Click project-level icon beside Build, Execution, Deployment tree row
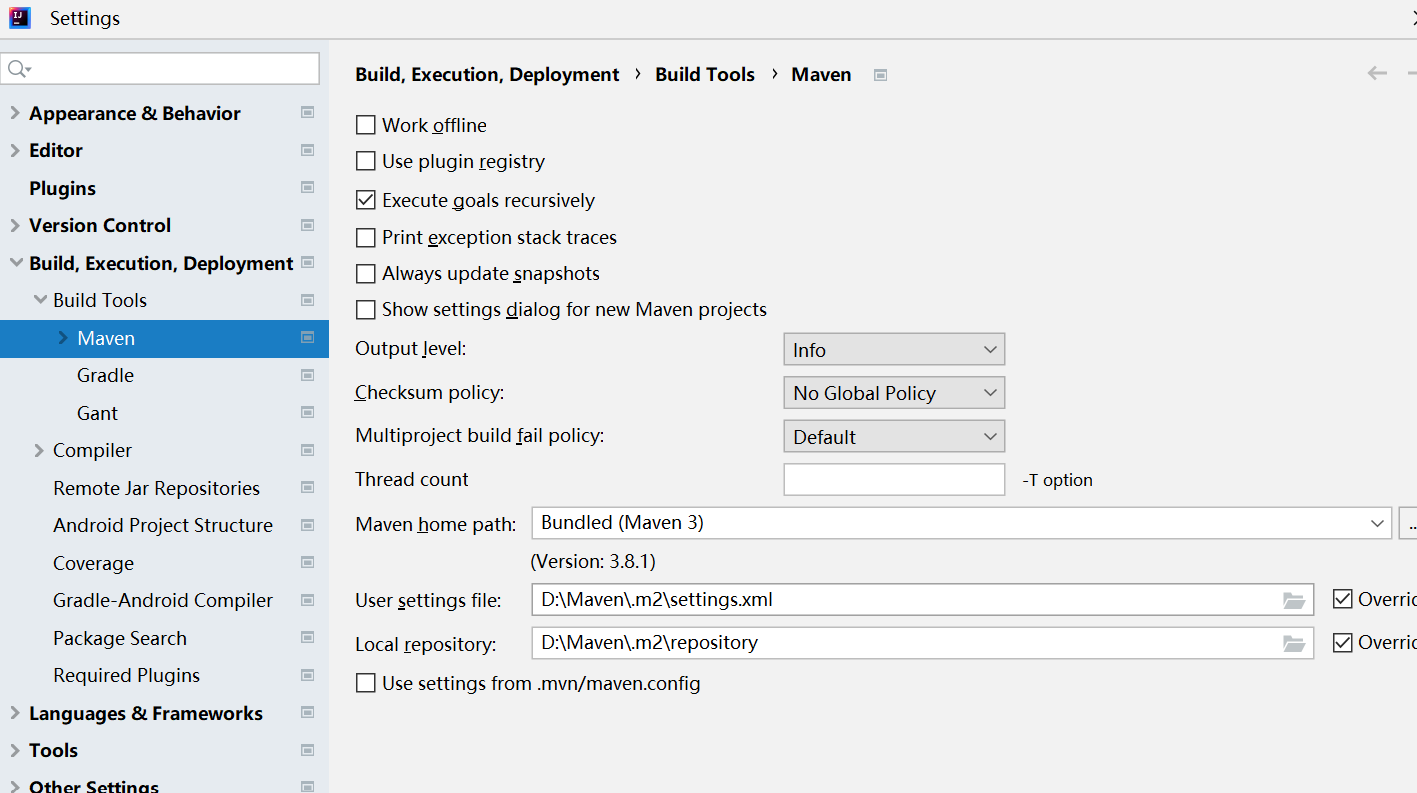1417x793 pixels. click(308, 263)
